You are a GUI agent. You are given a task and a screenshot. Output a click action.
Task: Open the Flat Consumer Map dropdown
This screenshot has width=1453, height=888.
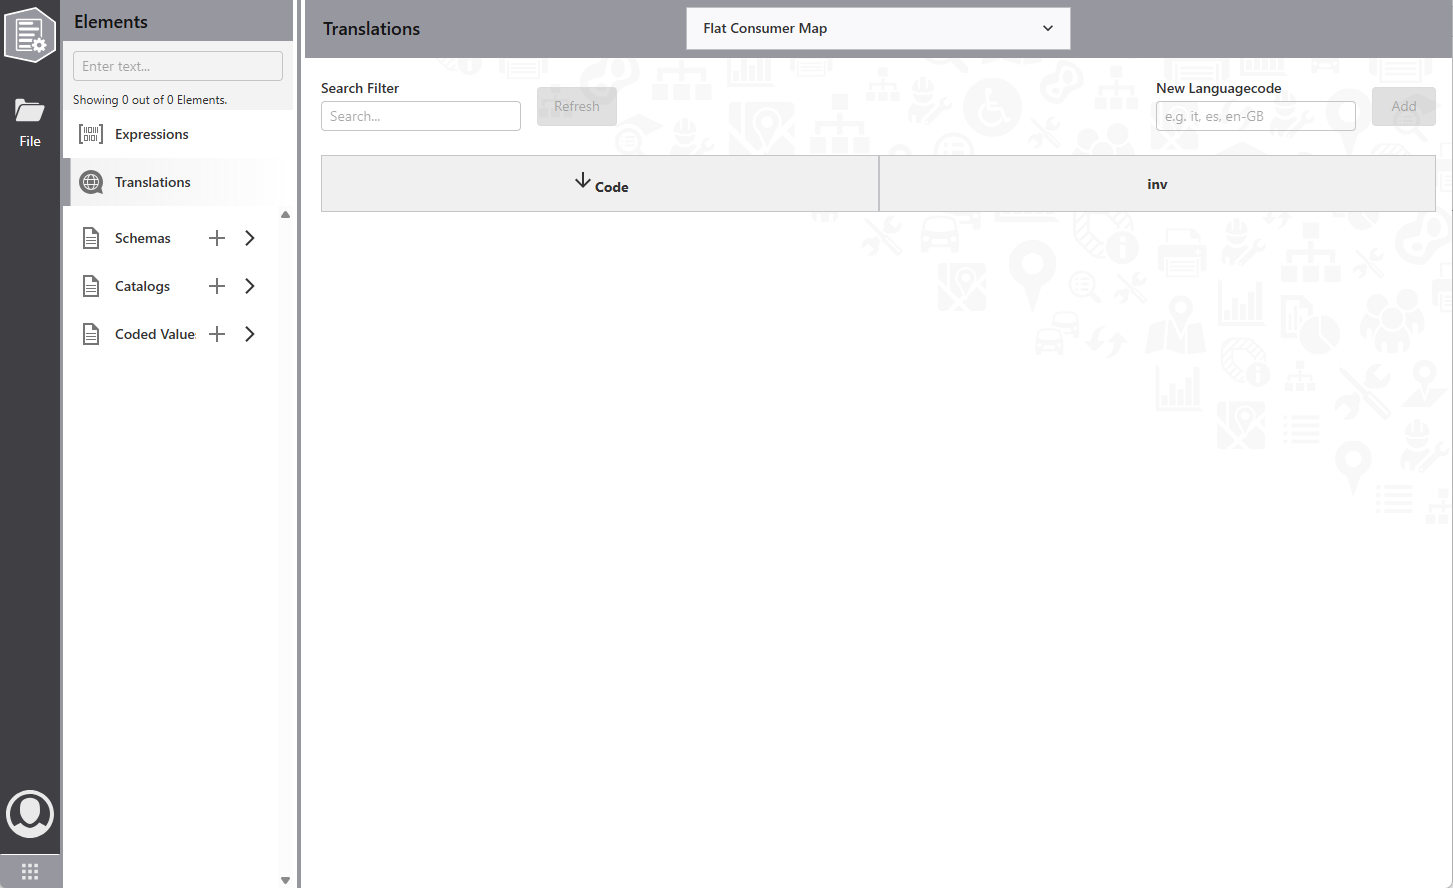point(877,28)
